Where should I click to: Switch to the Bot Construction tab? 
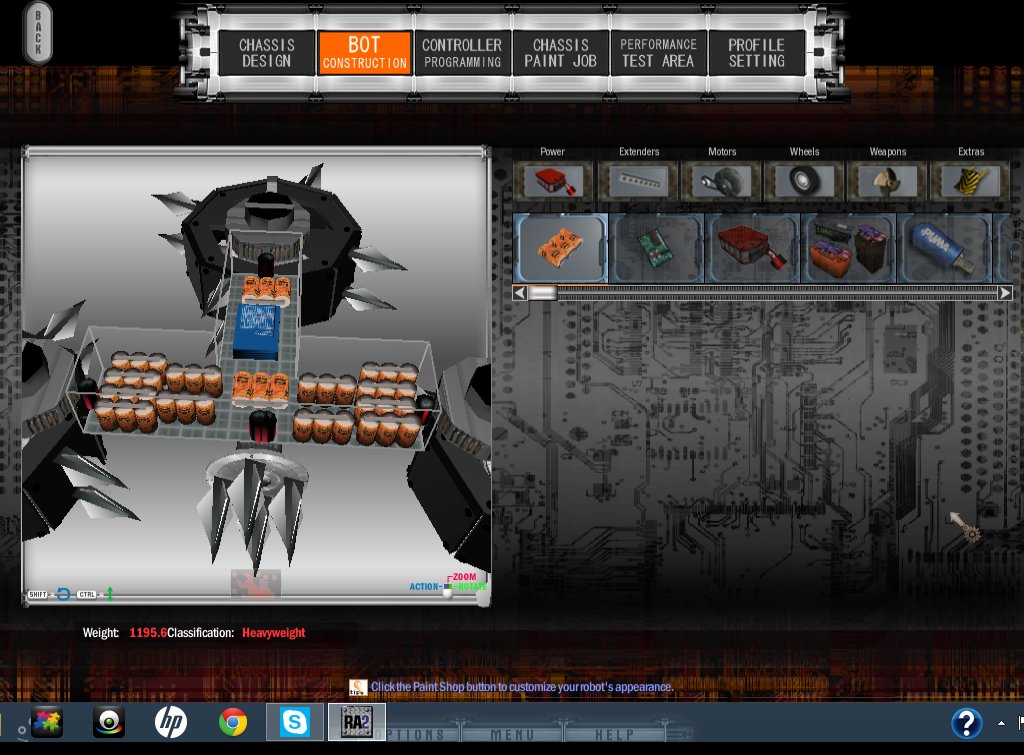click(x=364, y=53)
